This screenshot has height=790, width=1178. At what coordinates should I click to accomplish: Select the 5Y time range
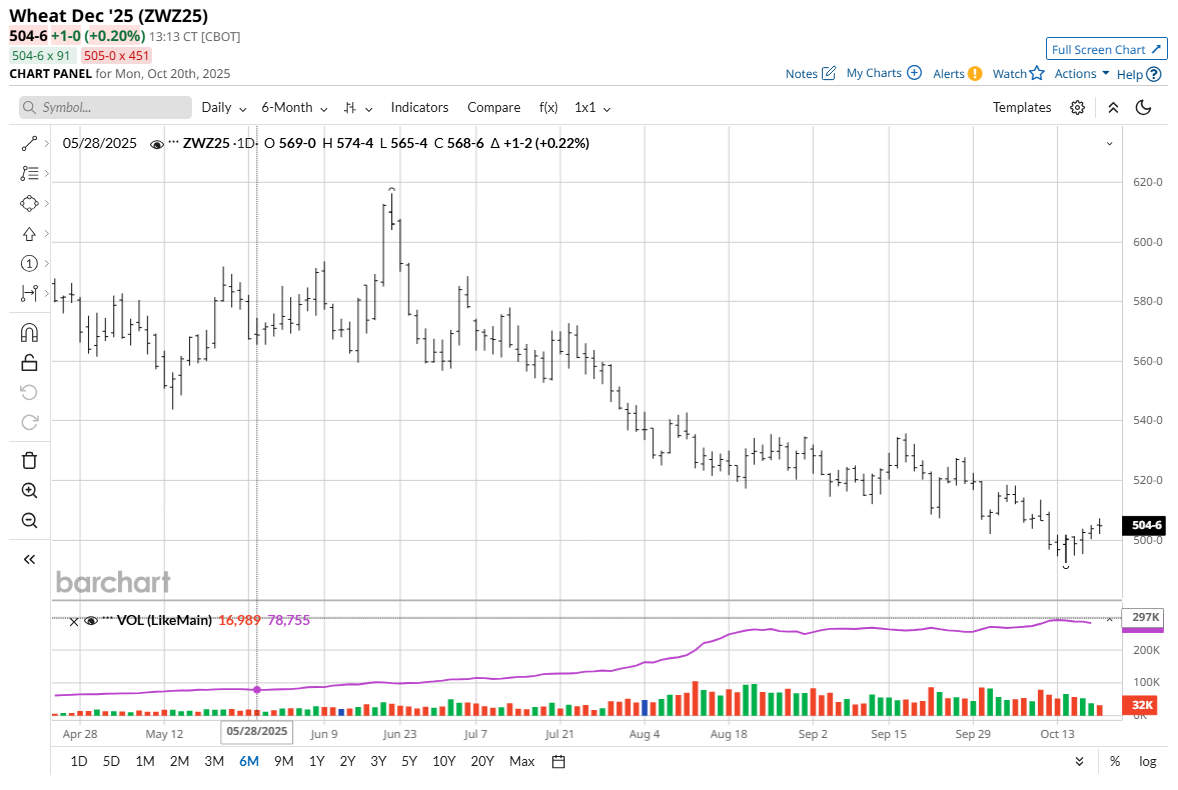[x=409, y=761]
